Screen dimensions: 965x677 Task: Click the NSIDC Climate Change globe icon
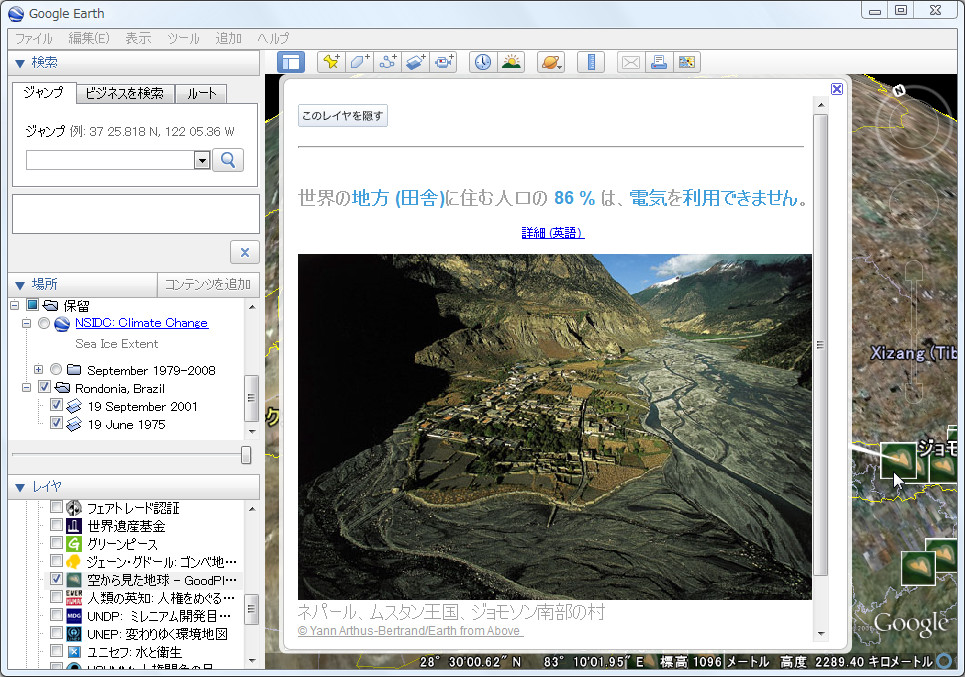(x=62, y=324)
